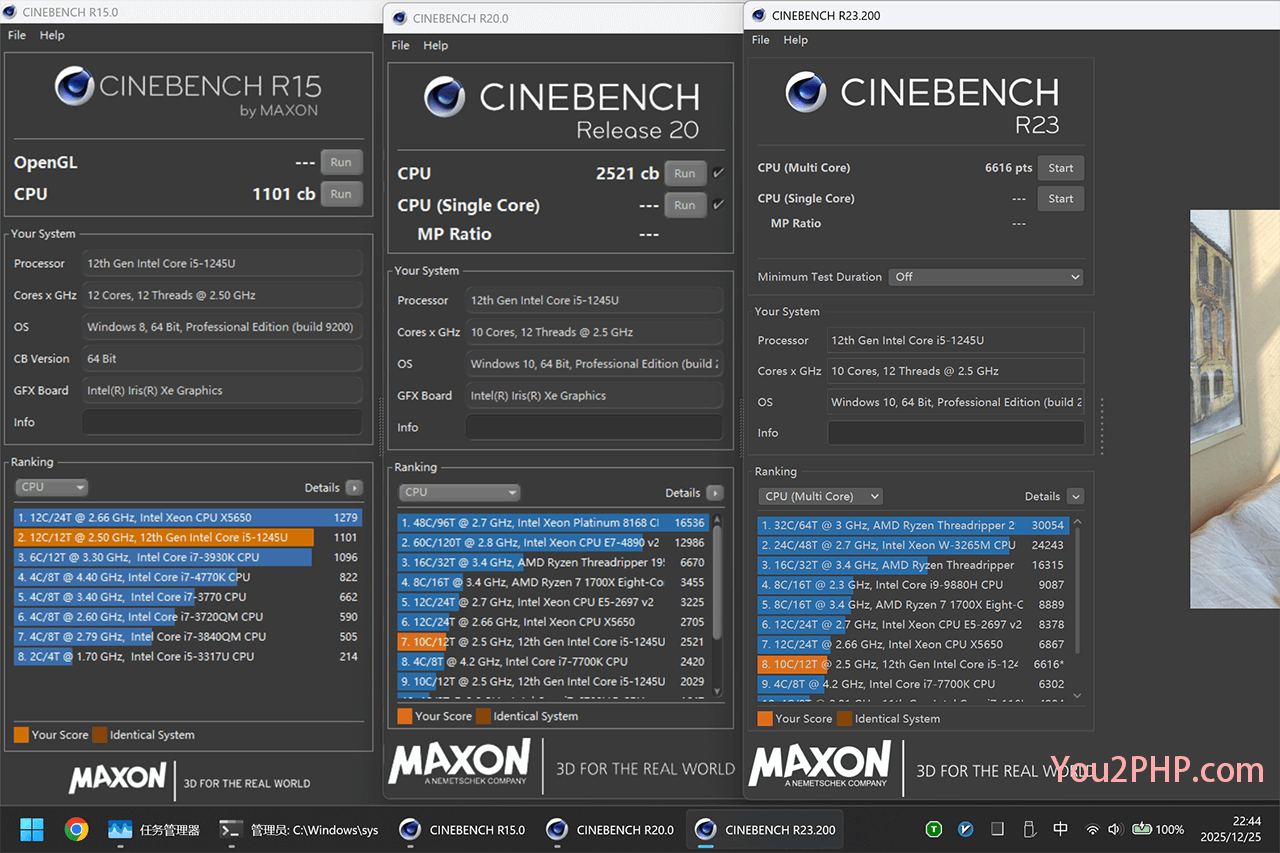Run the OpenGL test in R15
Viewport: 1280px width, 853px height.
click(x=341, y=162)
